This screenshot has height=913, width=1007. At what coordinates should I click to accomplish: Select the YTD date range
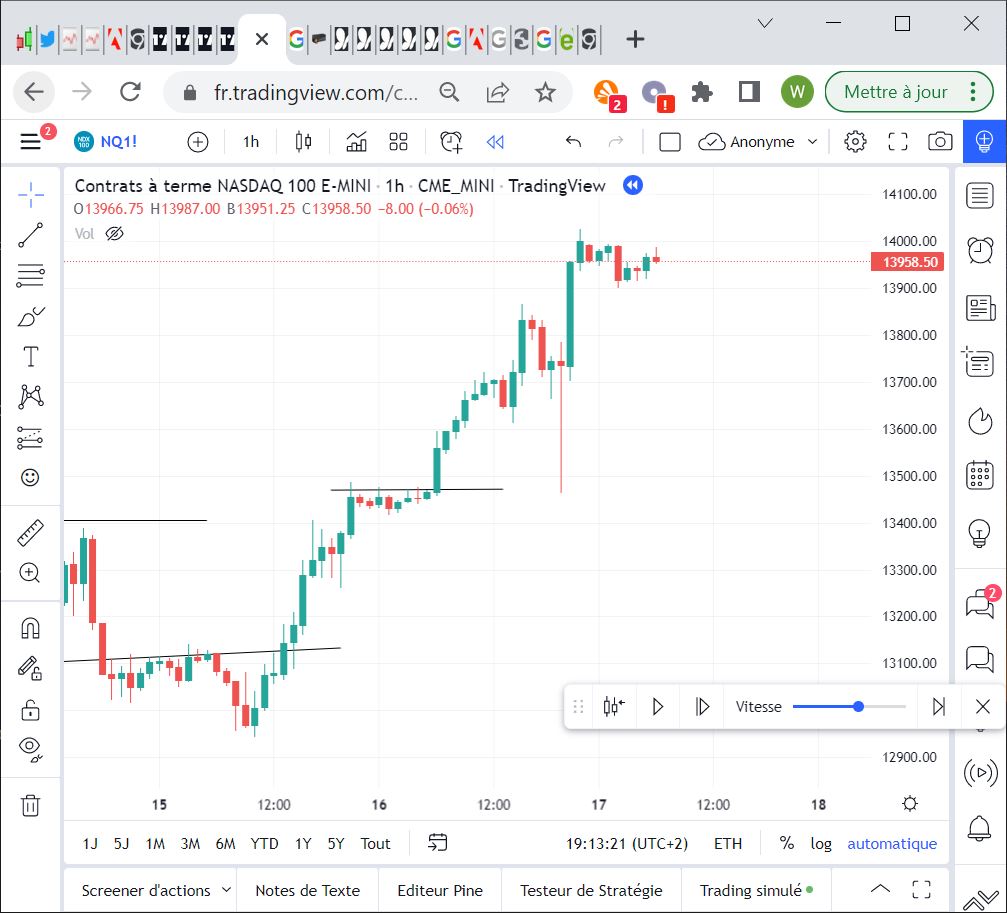click(x=264, y=844)
